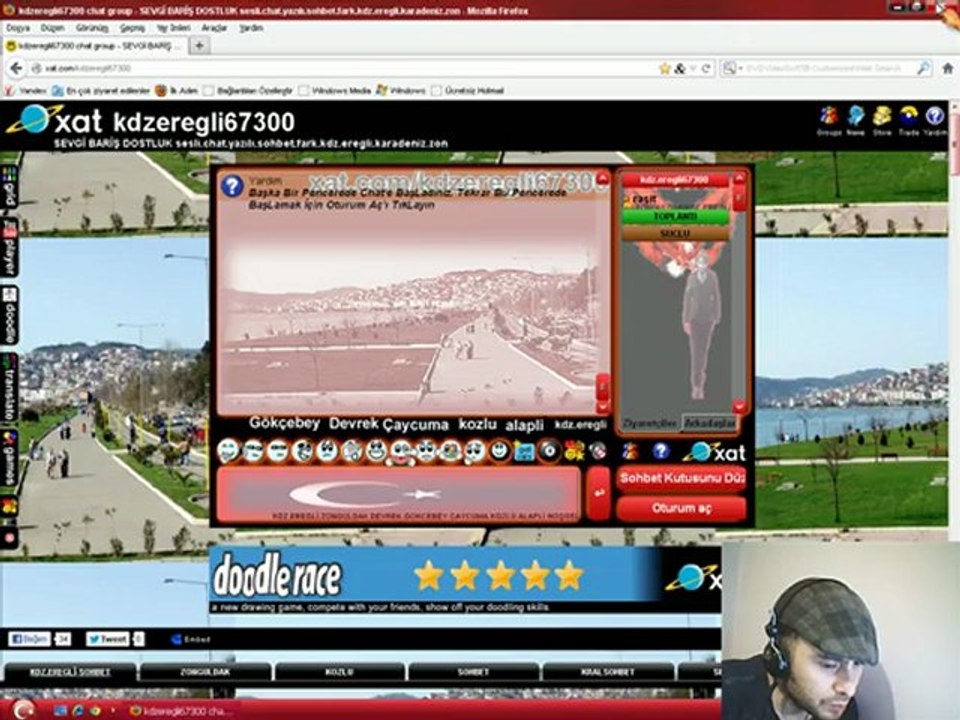Click the 8-ball icon in emoticon row

(549, 451)
